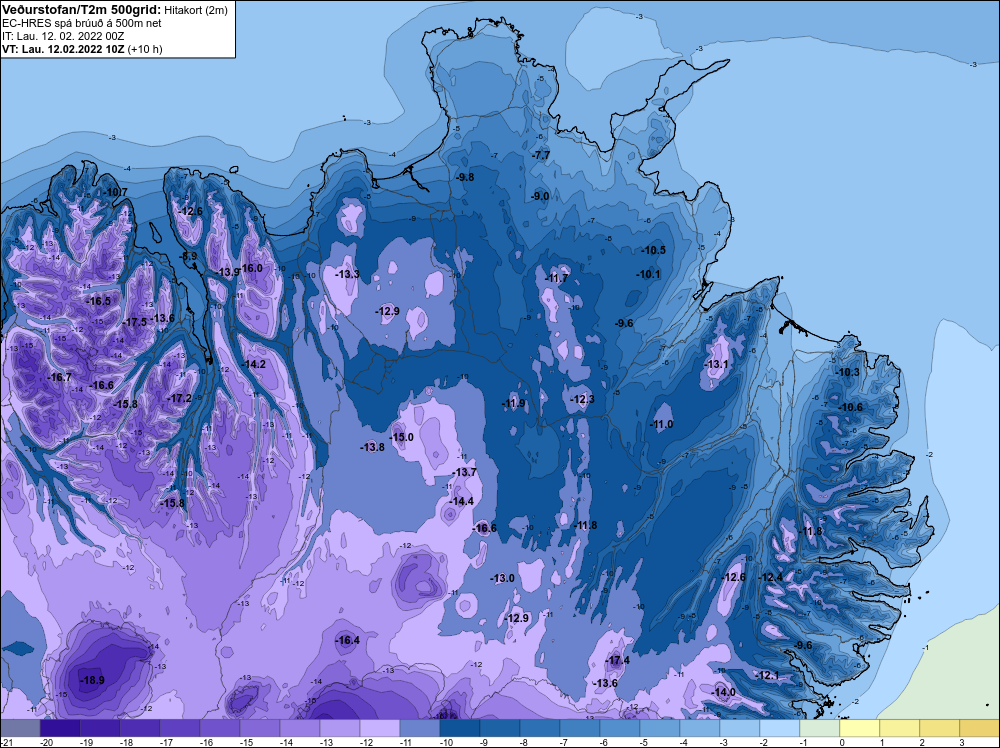Click the -9.8 temperature value
This screenshot has width=1000, height=748.
pos(465,177)
